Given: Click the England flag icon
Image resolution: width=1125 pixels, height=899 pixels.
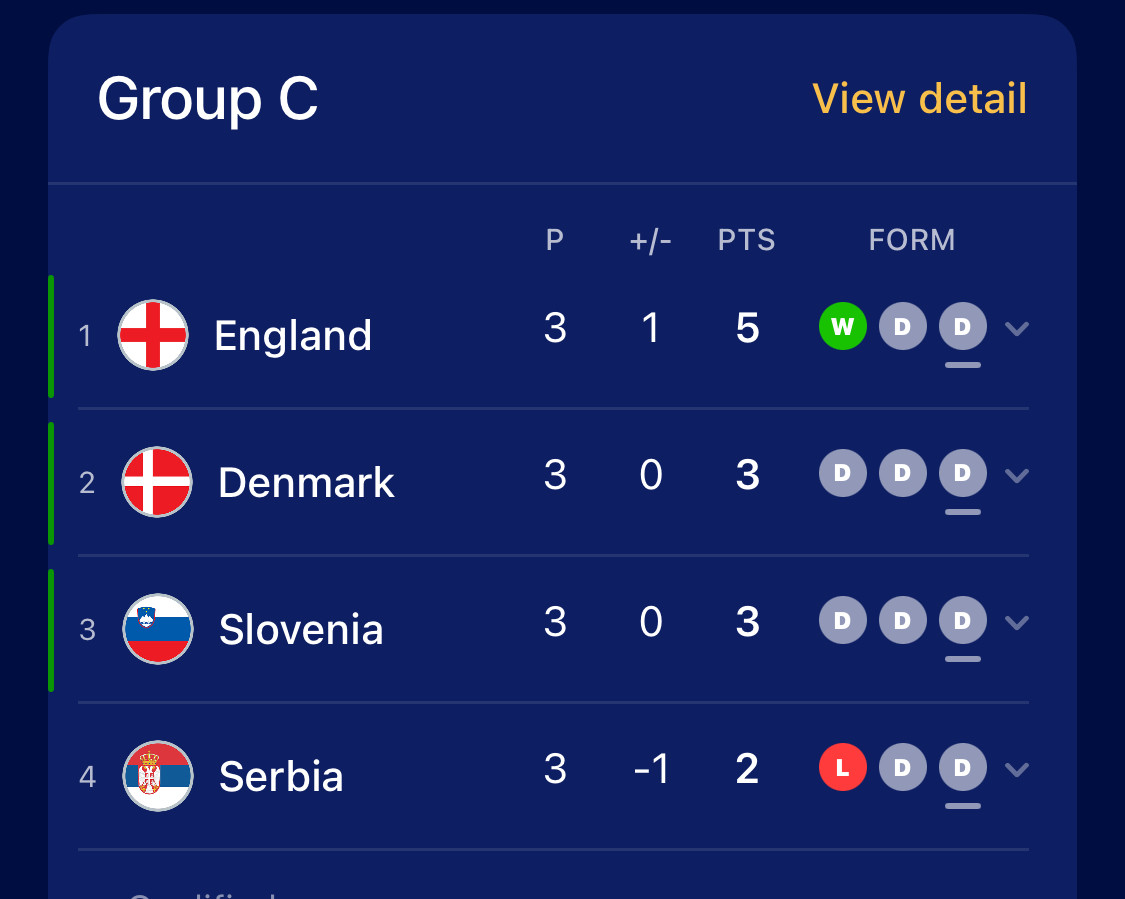Looking at the screenshot, I should pos(153,335).
